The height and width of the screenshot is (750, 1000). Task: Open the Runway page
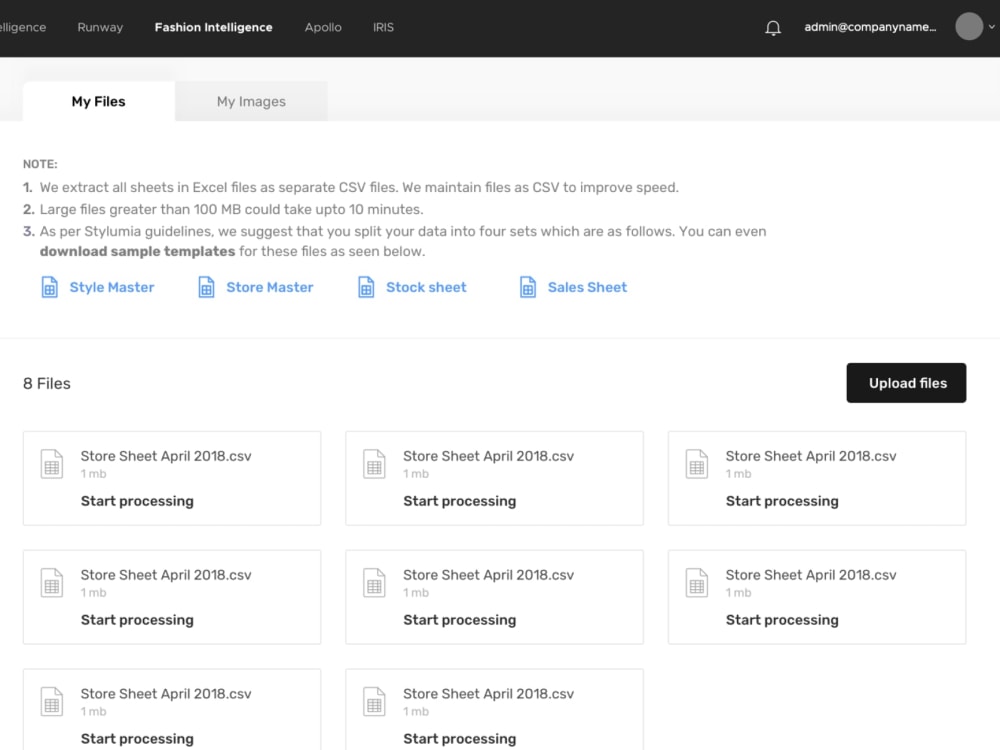point(99,27)
